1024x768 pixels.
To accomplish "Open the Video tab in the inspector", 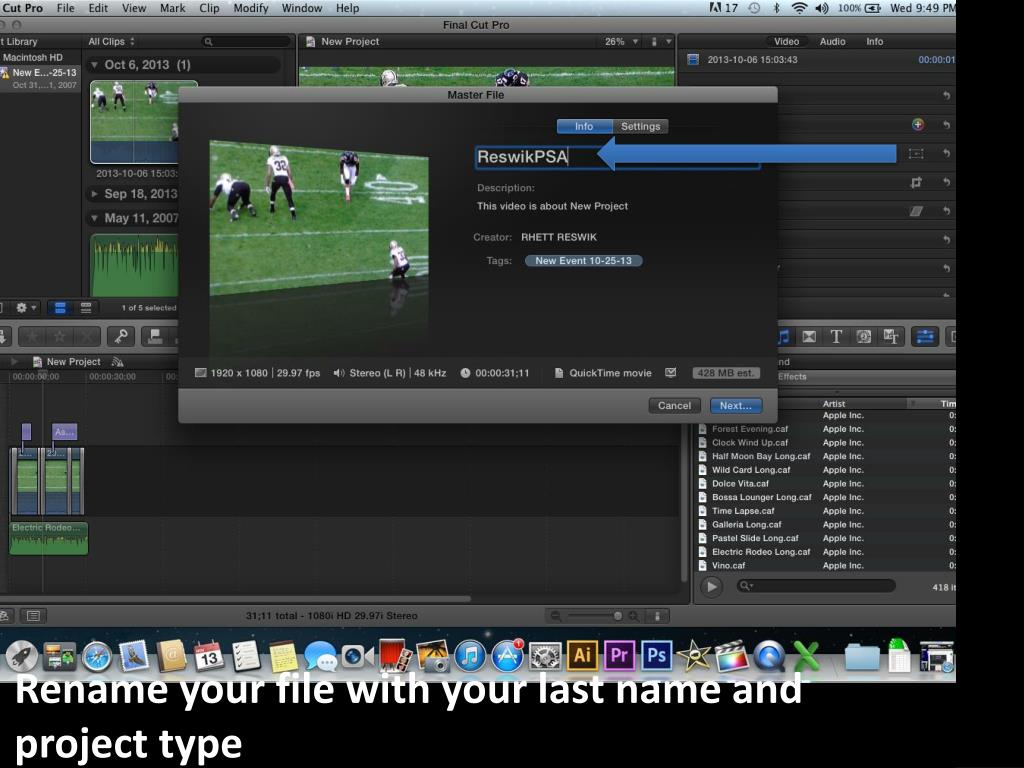I will tap(786, 41).
